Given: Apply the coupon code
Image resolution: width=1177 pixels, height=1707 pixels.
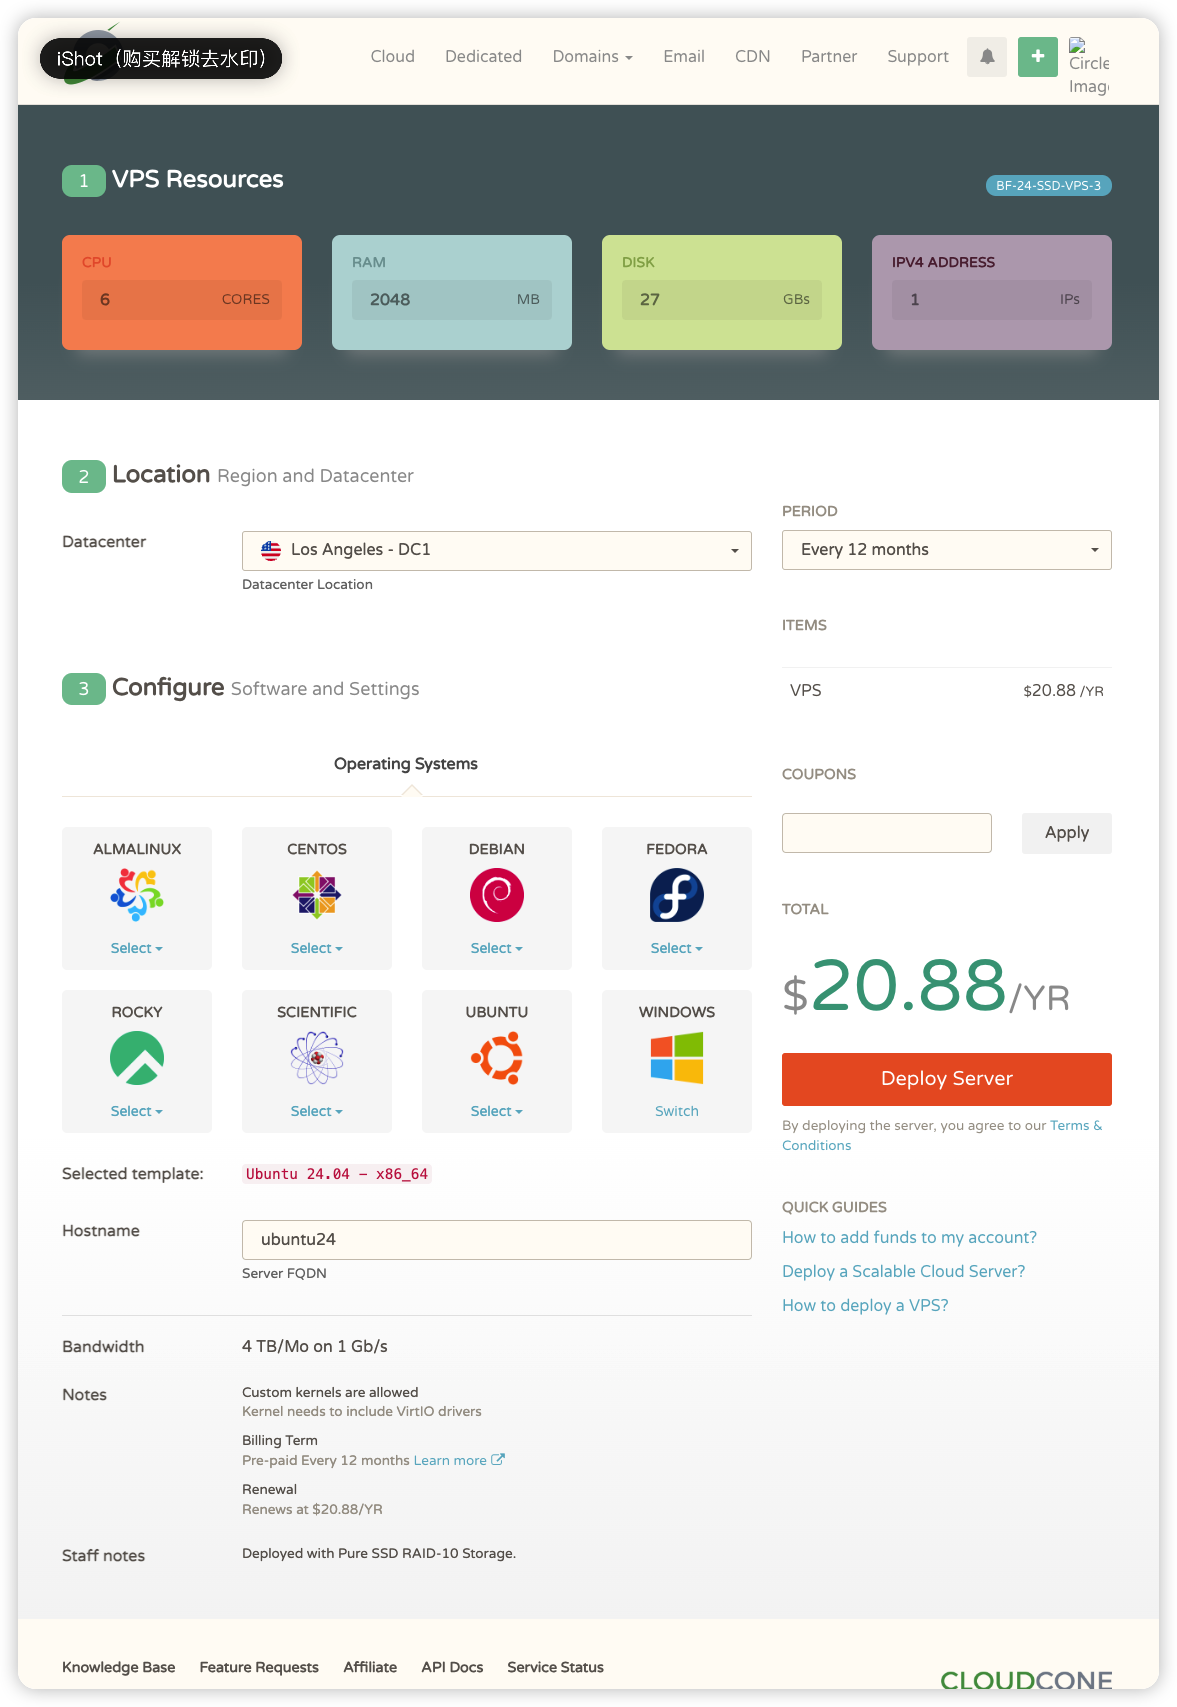Looking at the screenshot, I should click(x=1066, y=833).
